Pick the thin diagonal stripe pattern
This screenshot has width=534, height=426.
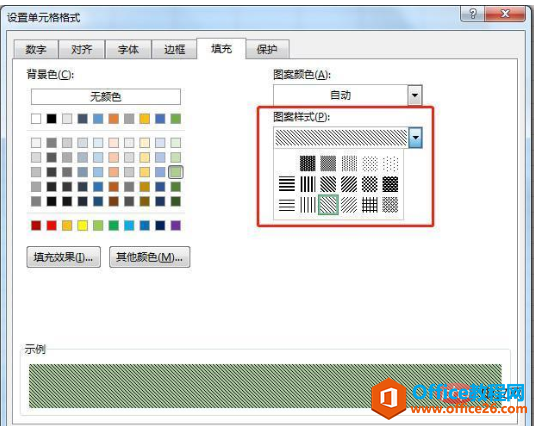(x=349, y=205)
